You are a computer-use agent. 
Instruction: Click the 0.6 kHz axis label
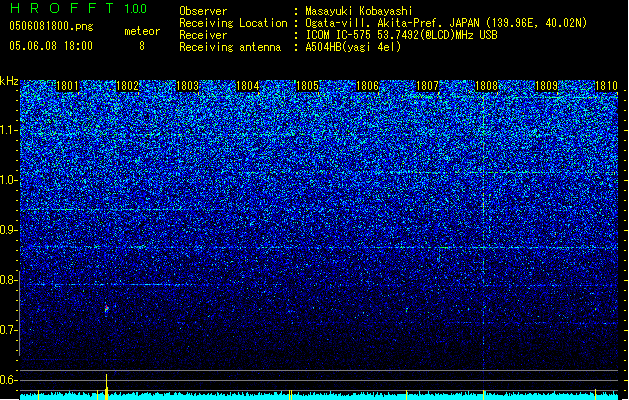pos(9,380)
